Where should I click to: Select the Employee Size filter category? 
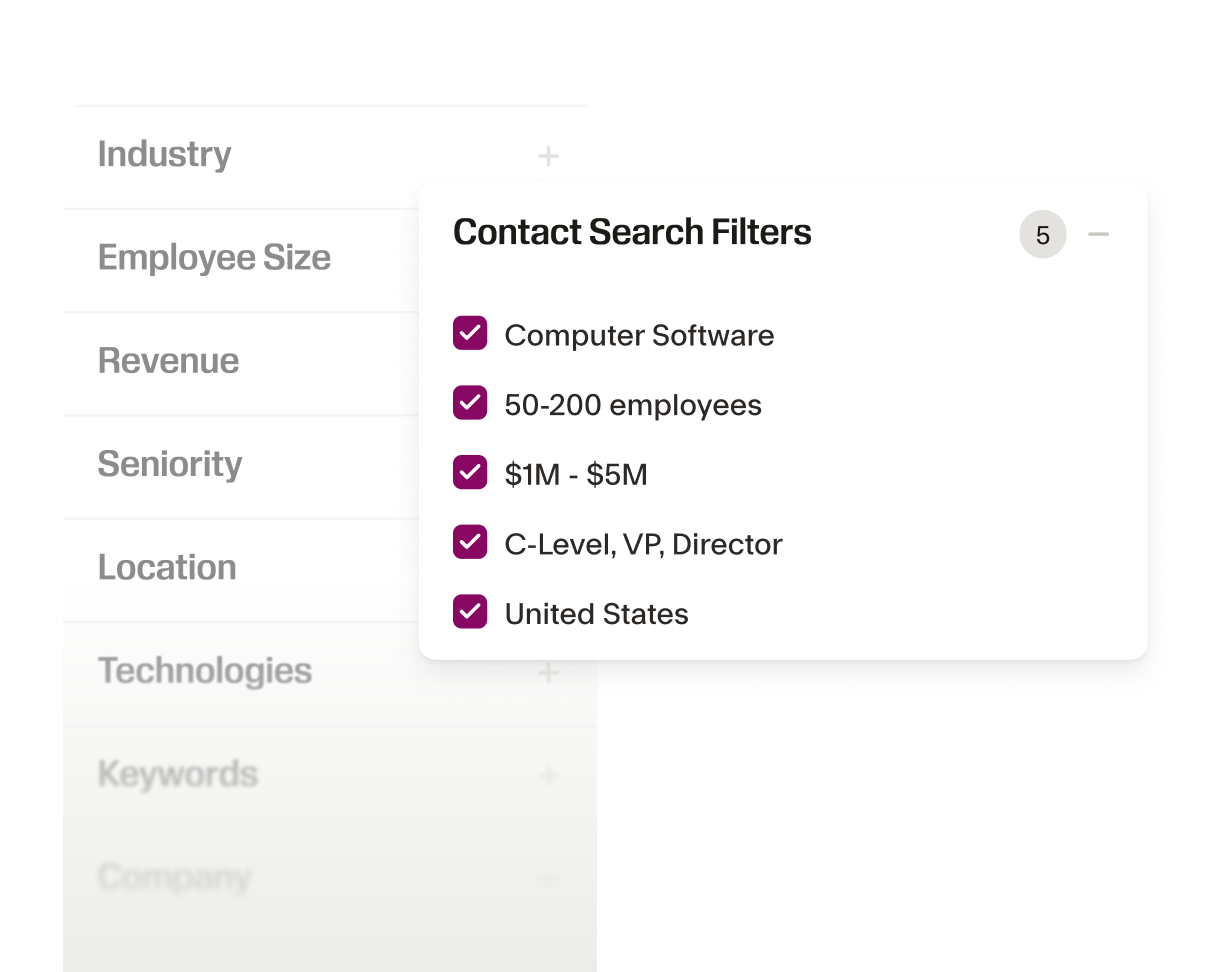[x=214, y=258]
